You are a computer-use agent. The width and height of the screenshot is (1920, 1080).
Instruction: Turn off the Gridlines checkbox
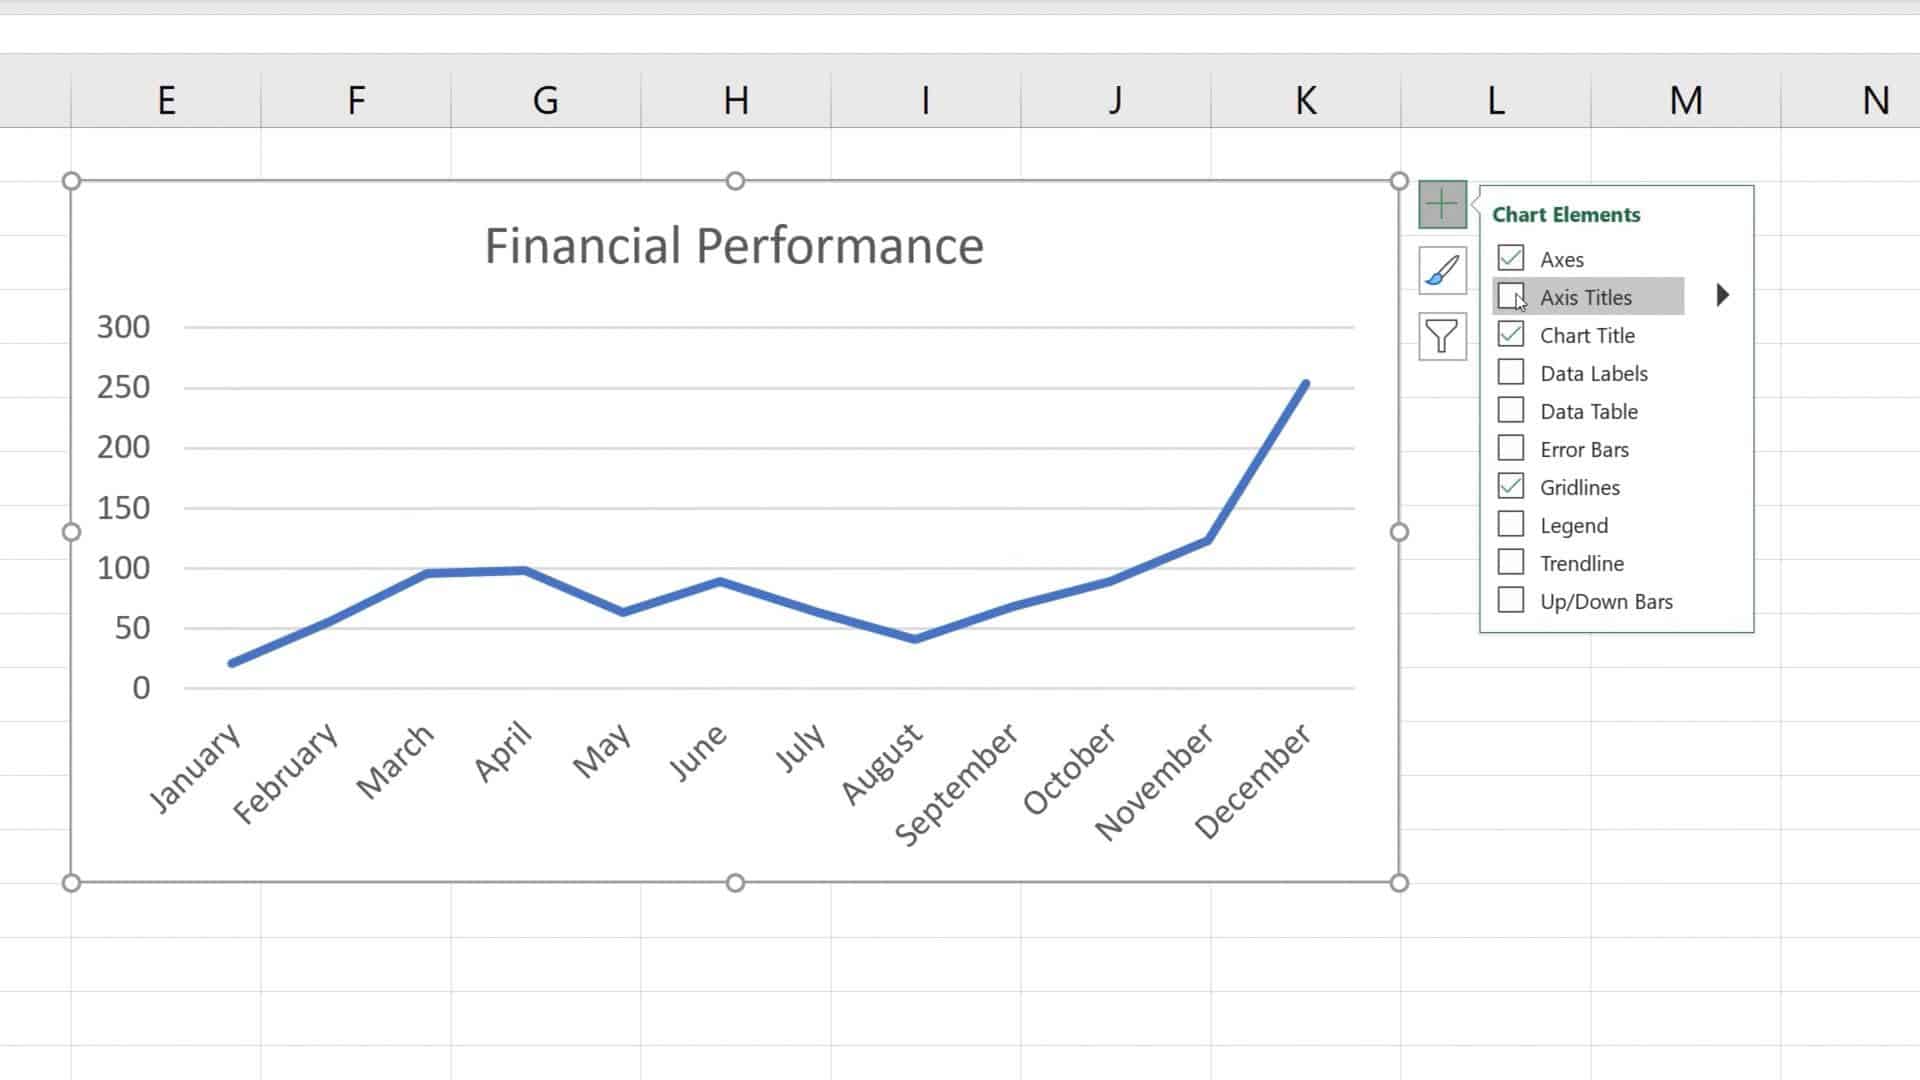(x=1510, y=486)
